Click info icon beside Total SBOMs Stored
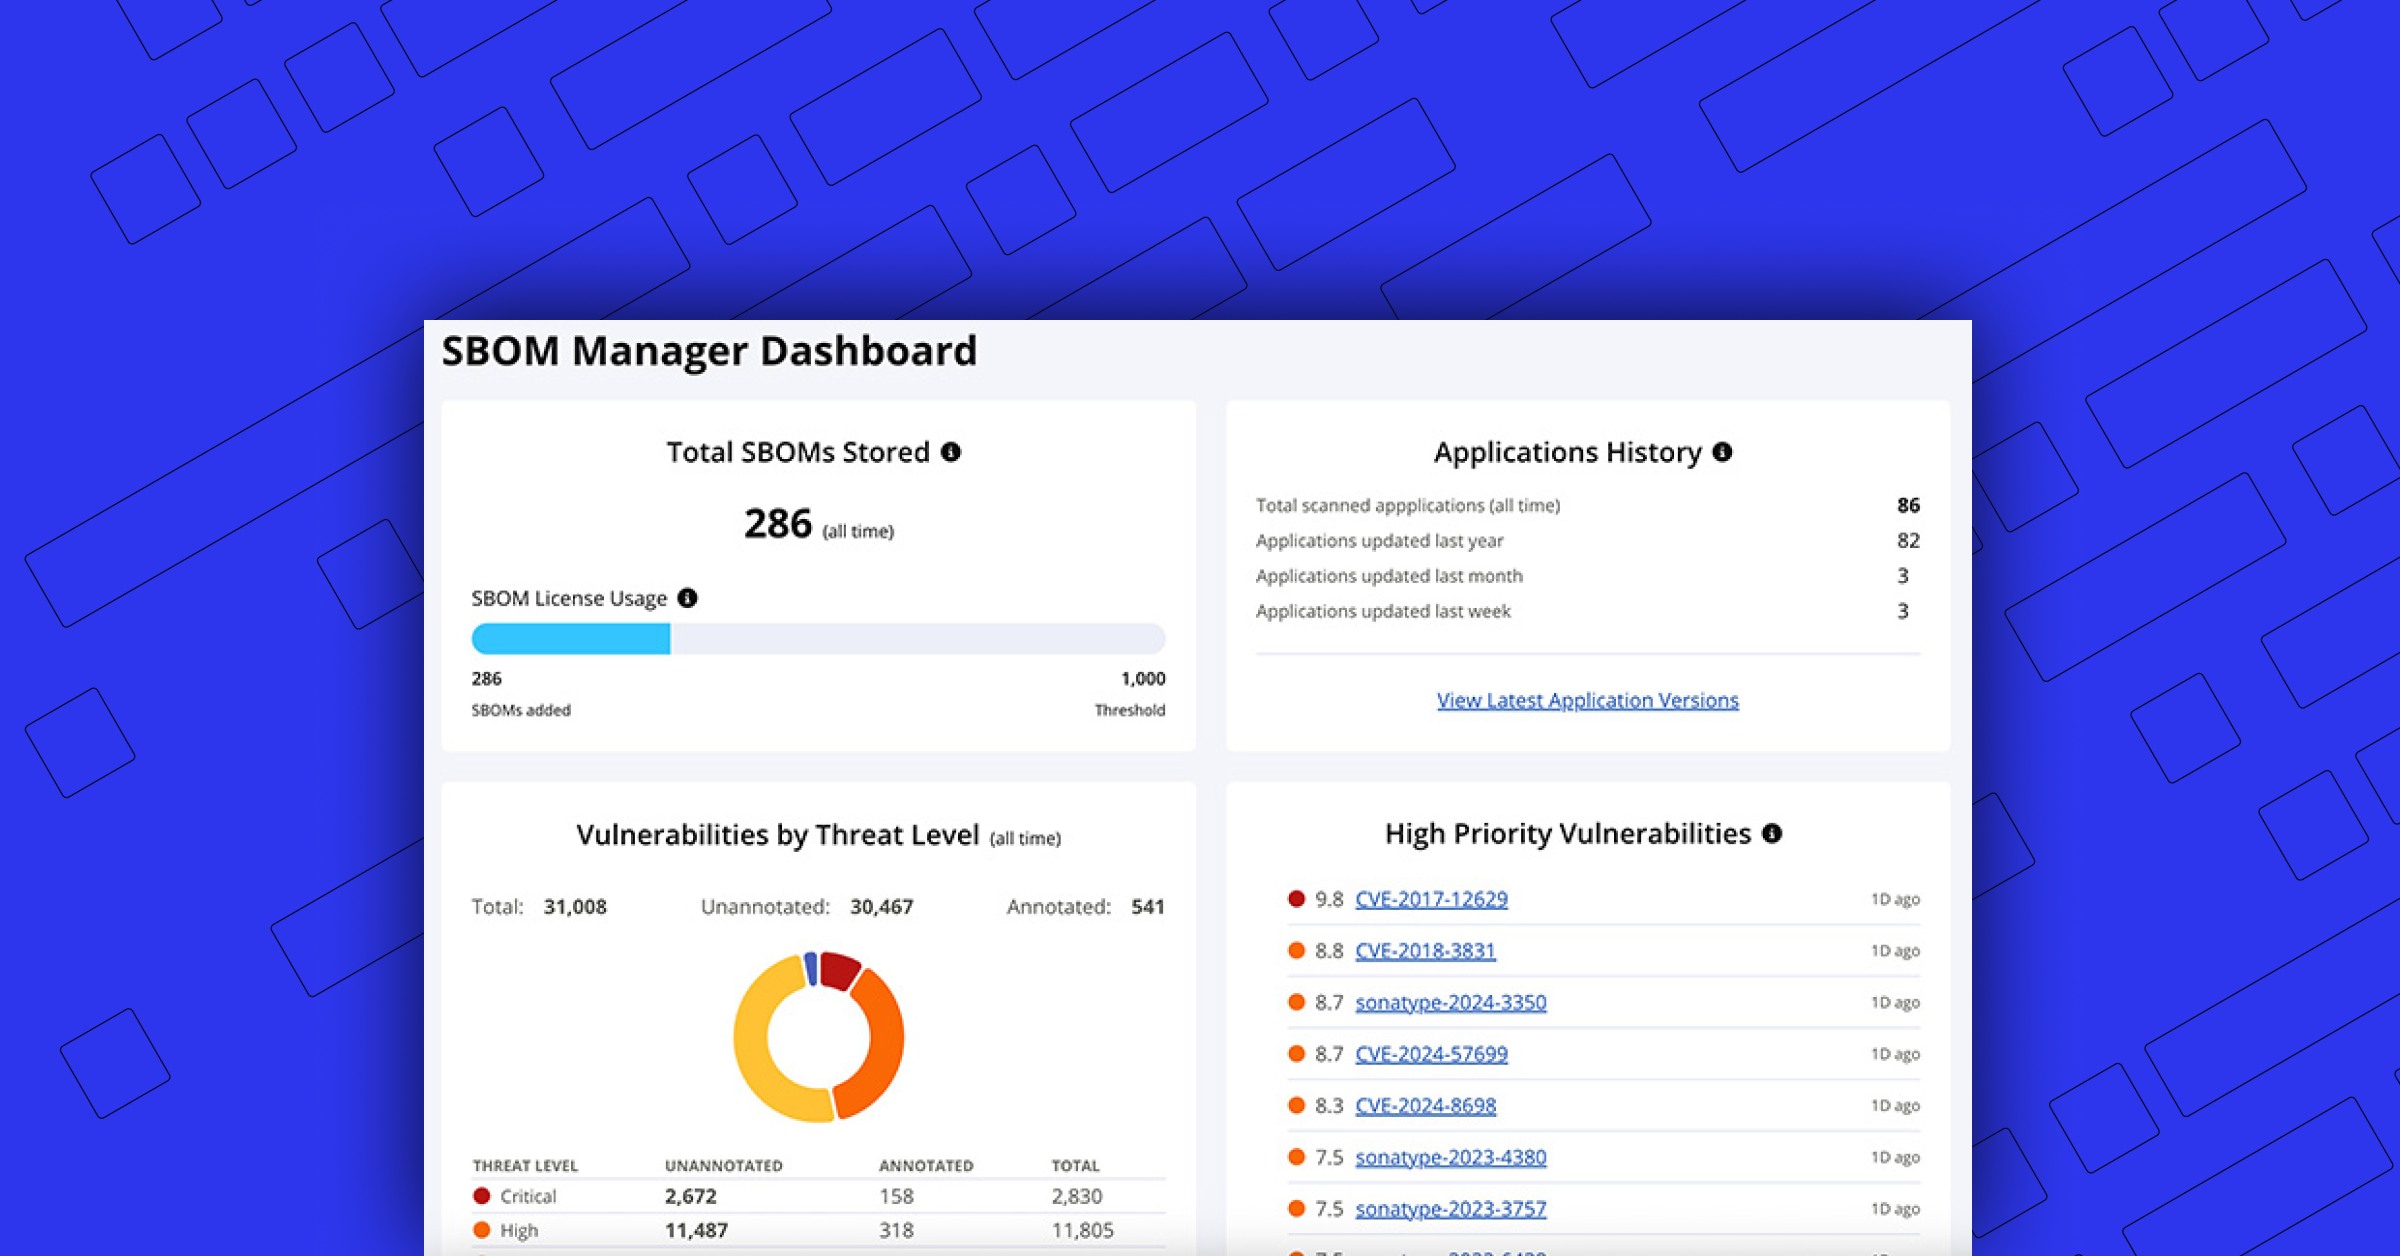2400x1256 pixels. coord(951,452)
